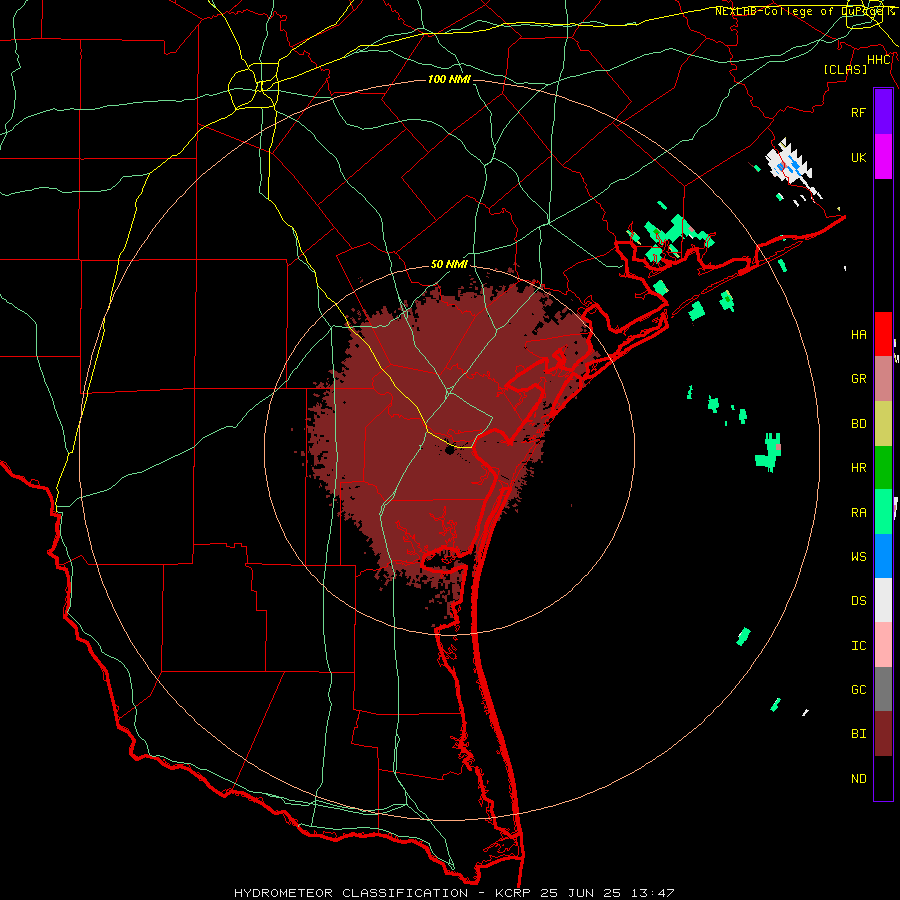Click the RA legend label
This screenshot has height=900, width=900.
pos(858,513)
